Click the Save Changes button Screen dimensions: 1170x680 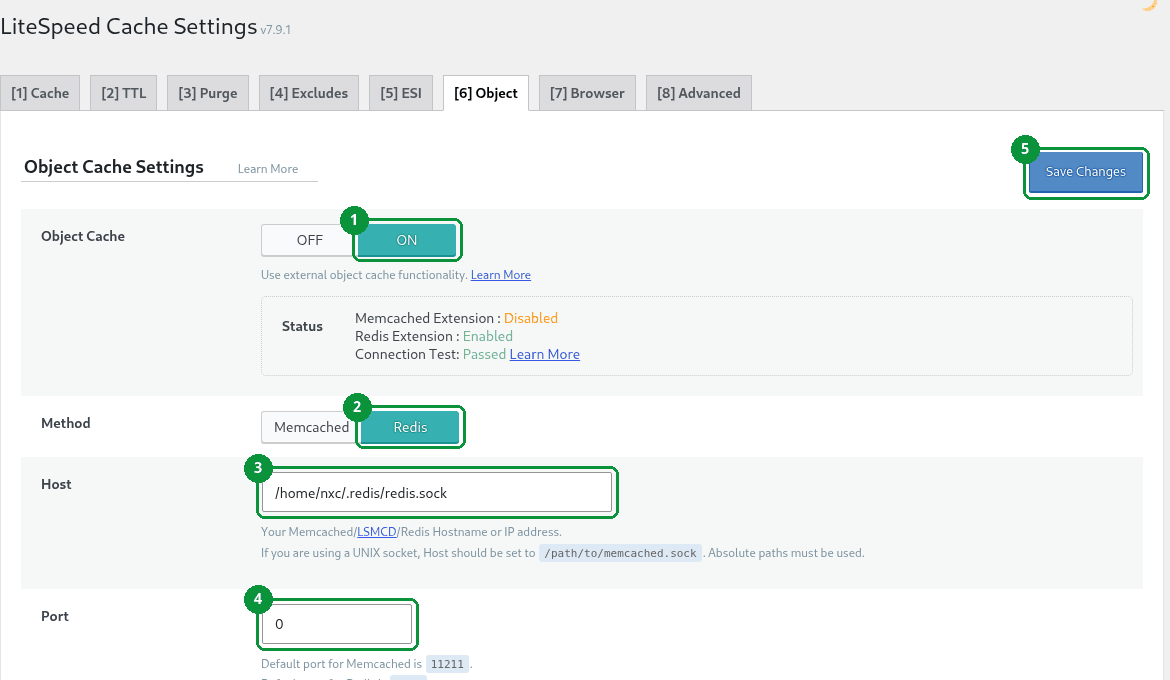click(1086, 172)
